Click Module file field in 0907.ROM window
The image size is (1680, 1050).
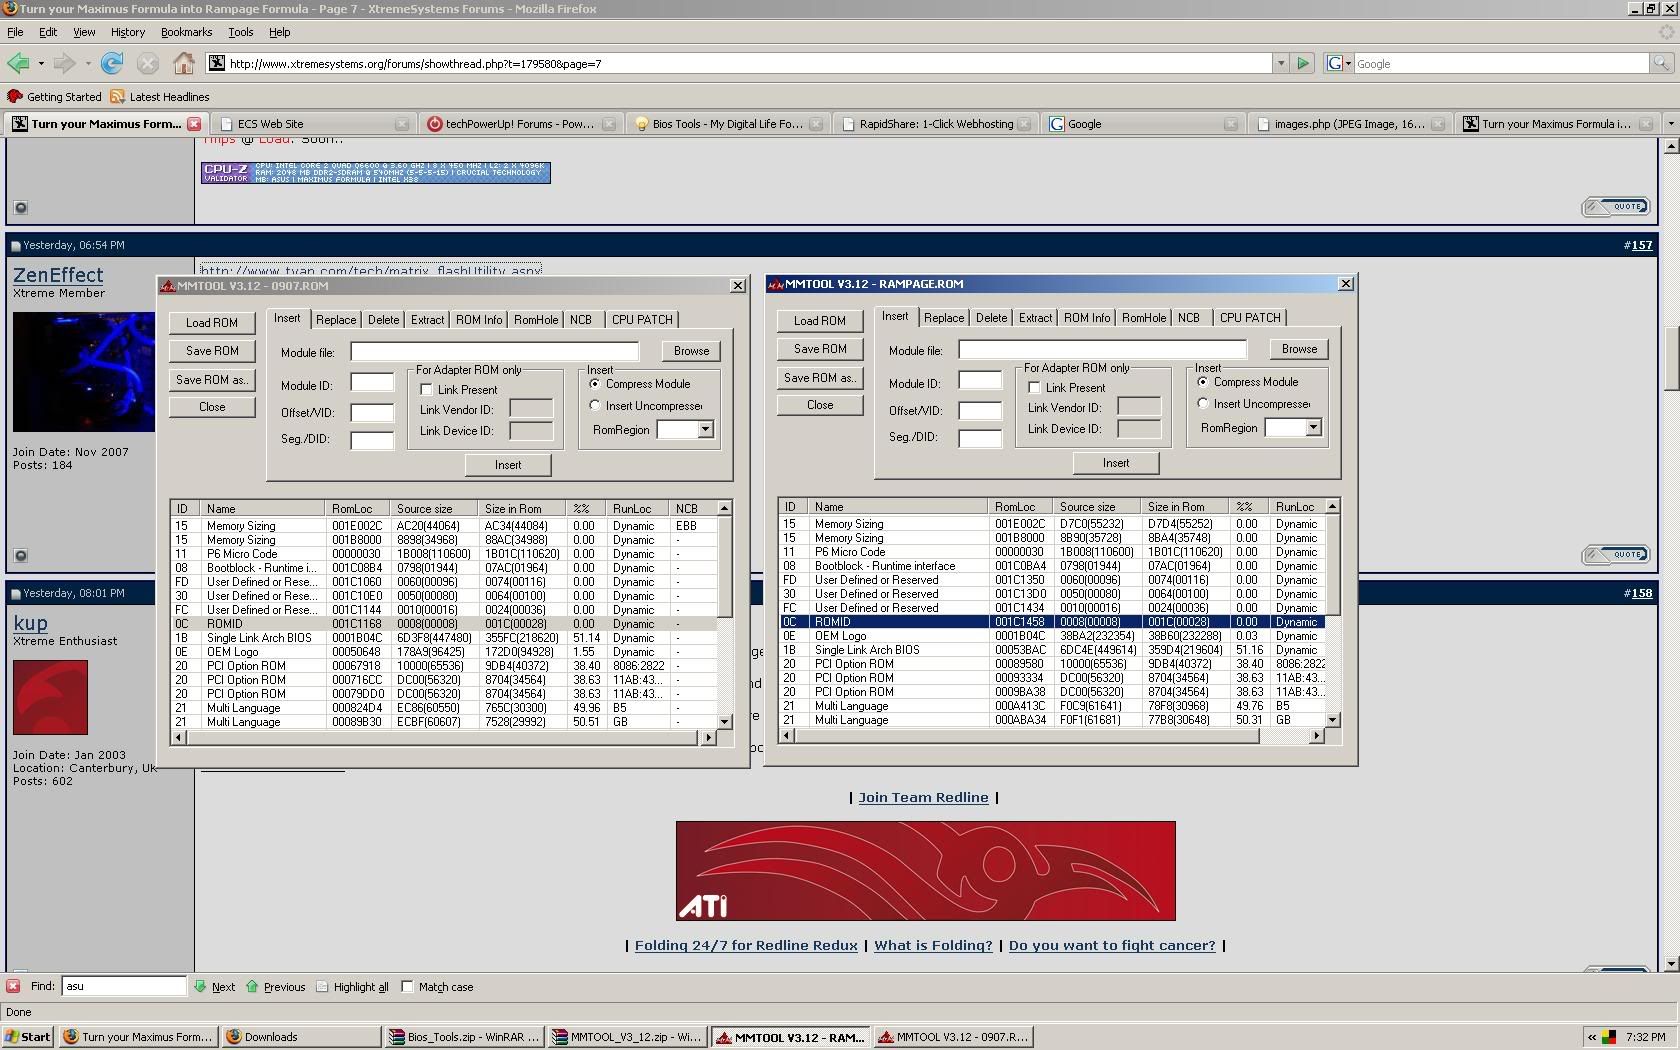[x=494, y=351]
